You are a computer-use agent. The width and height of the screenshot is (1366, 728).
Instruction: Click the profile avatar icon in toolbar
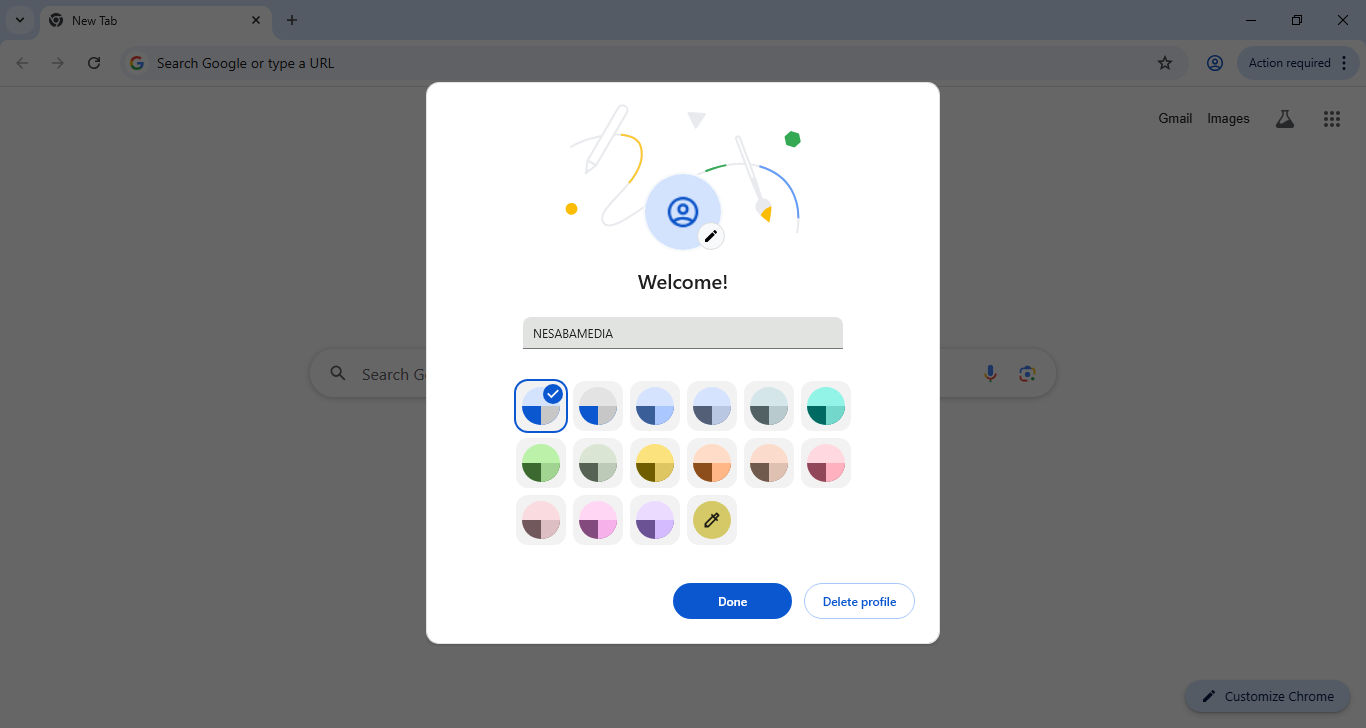pos(1215,63)
